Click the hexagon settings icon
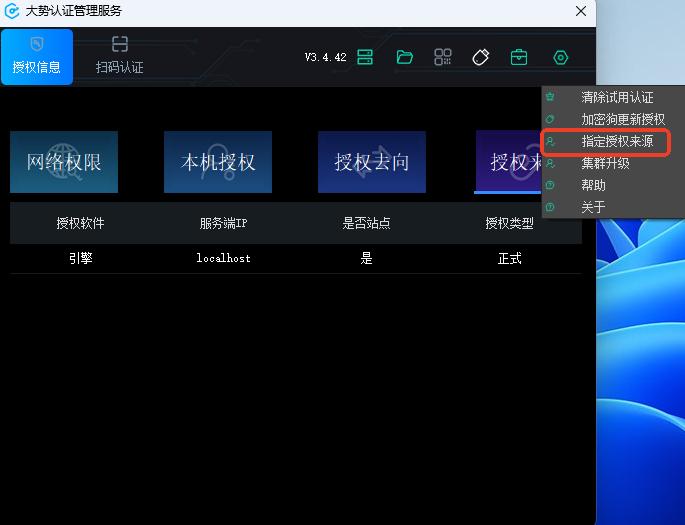 [x=560, y=57]
